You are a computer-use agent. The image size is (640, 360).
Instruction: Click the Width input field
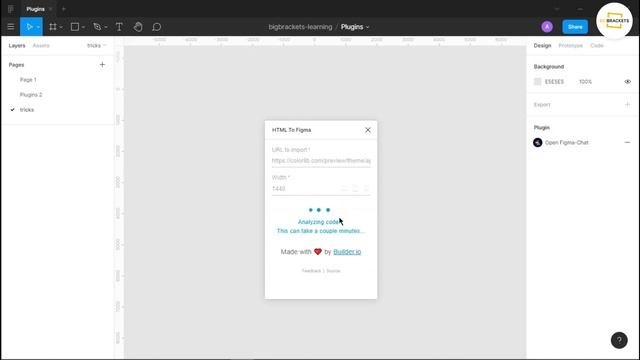[321, 189]
